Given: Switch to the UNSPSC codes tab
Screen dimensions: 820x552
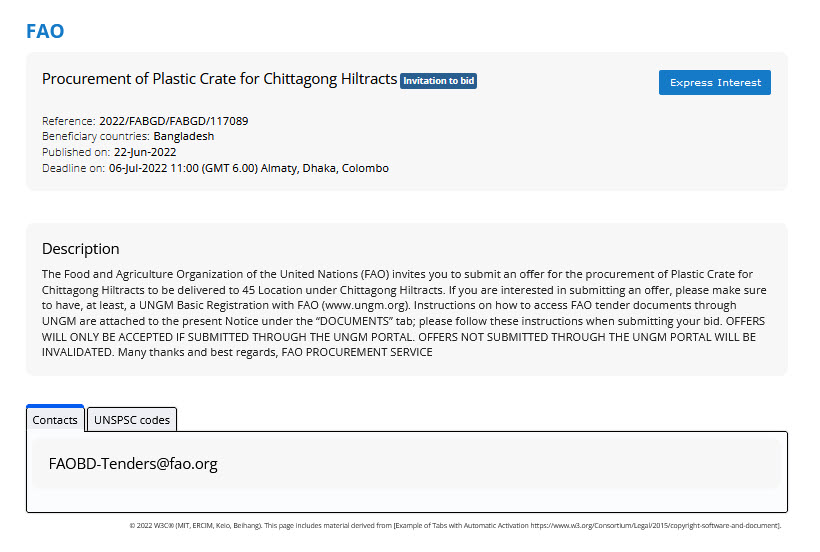Looking at the screenshot, I should pos(132,420).
